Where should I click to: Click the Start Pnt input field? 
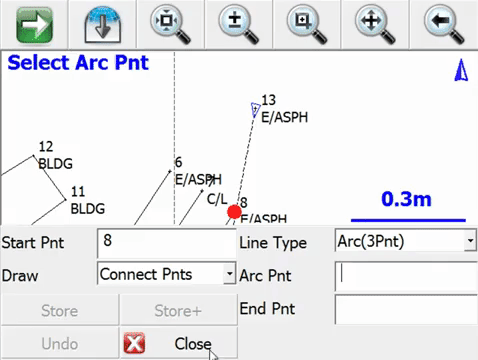click(167, 243)
